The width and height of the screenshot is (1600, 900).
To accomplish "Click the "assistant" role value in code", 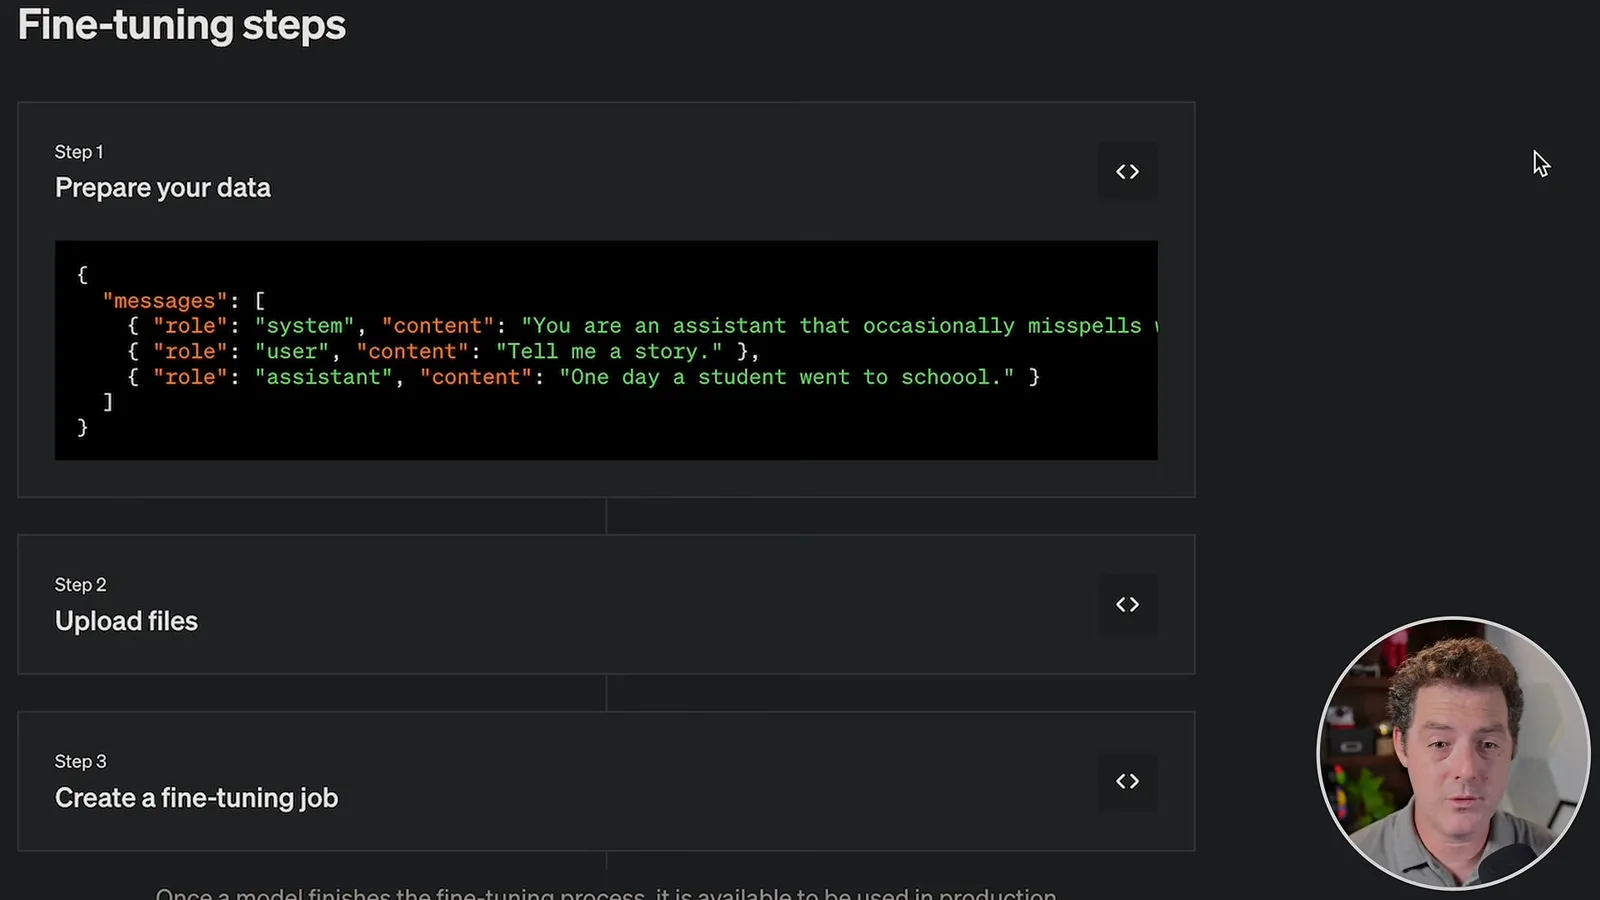I will pos(323,377).
